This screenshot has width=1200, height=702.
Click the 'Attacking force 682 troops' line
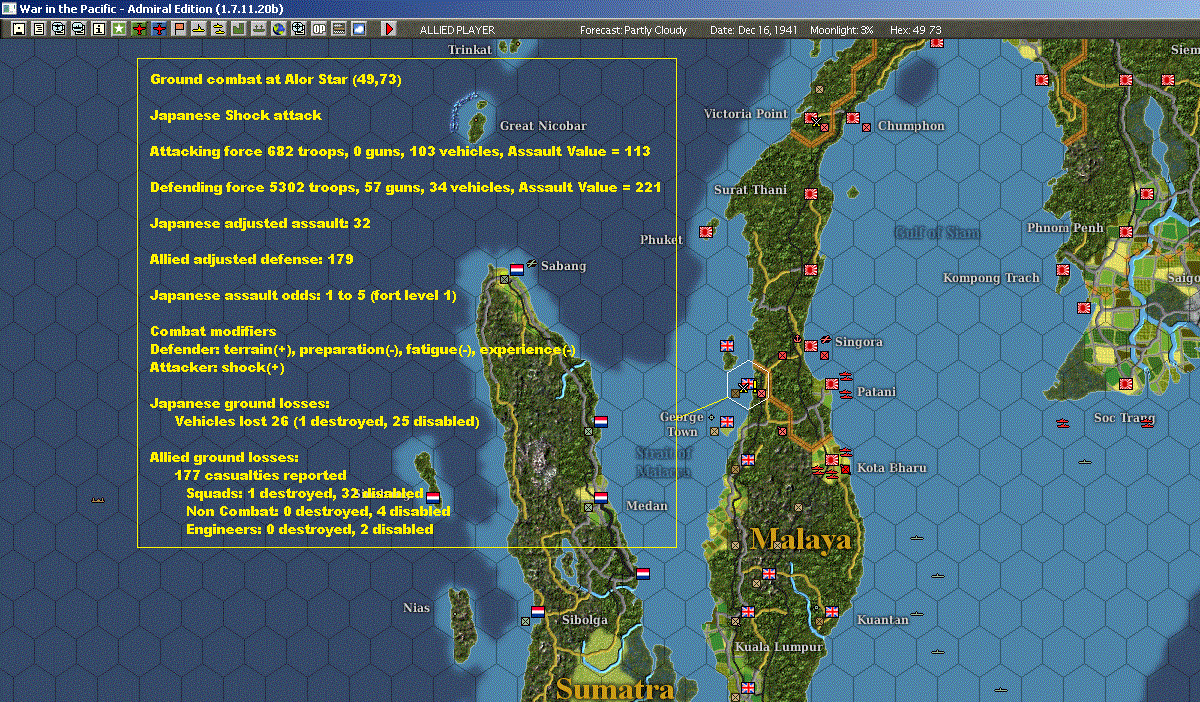click(400, 151)
